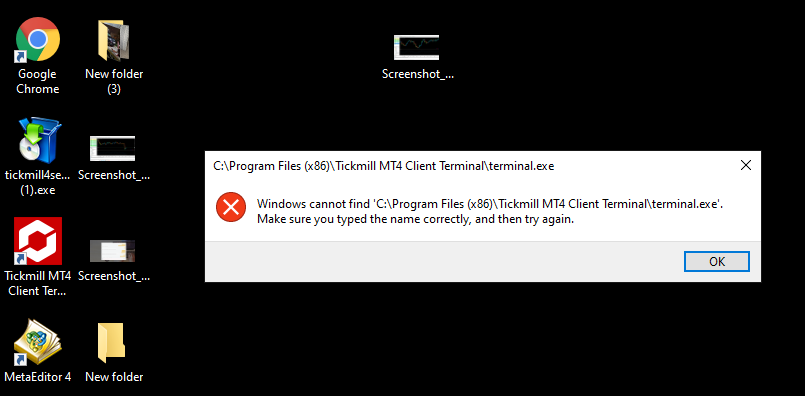Click OK to dismiss the error
The width and height of the screenshot is (805, 396).
717,261
